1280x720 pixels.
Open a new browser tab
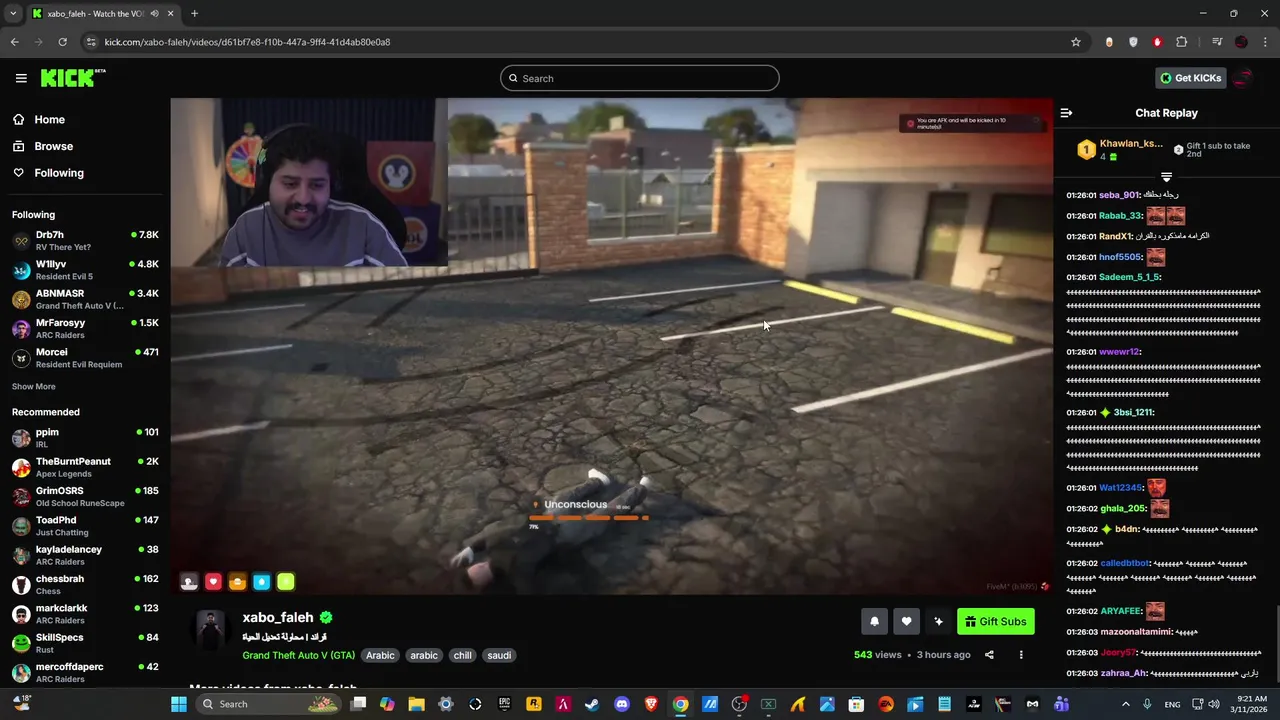(194, 14)
